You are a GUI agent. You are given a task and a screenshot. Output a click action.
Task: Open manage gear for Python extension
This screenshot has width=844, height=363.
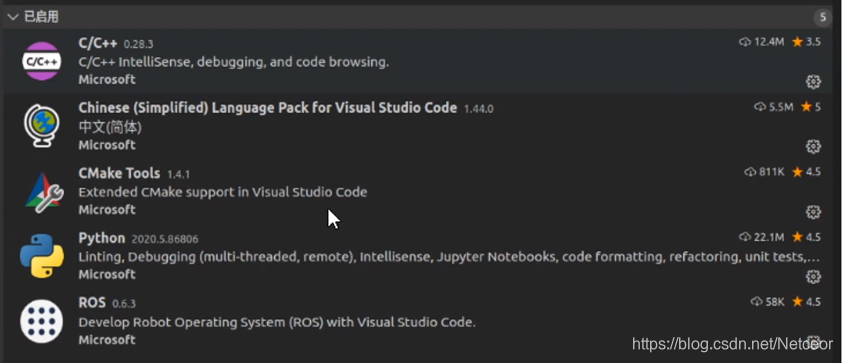pyautogui.click(x=813, y=277)
